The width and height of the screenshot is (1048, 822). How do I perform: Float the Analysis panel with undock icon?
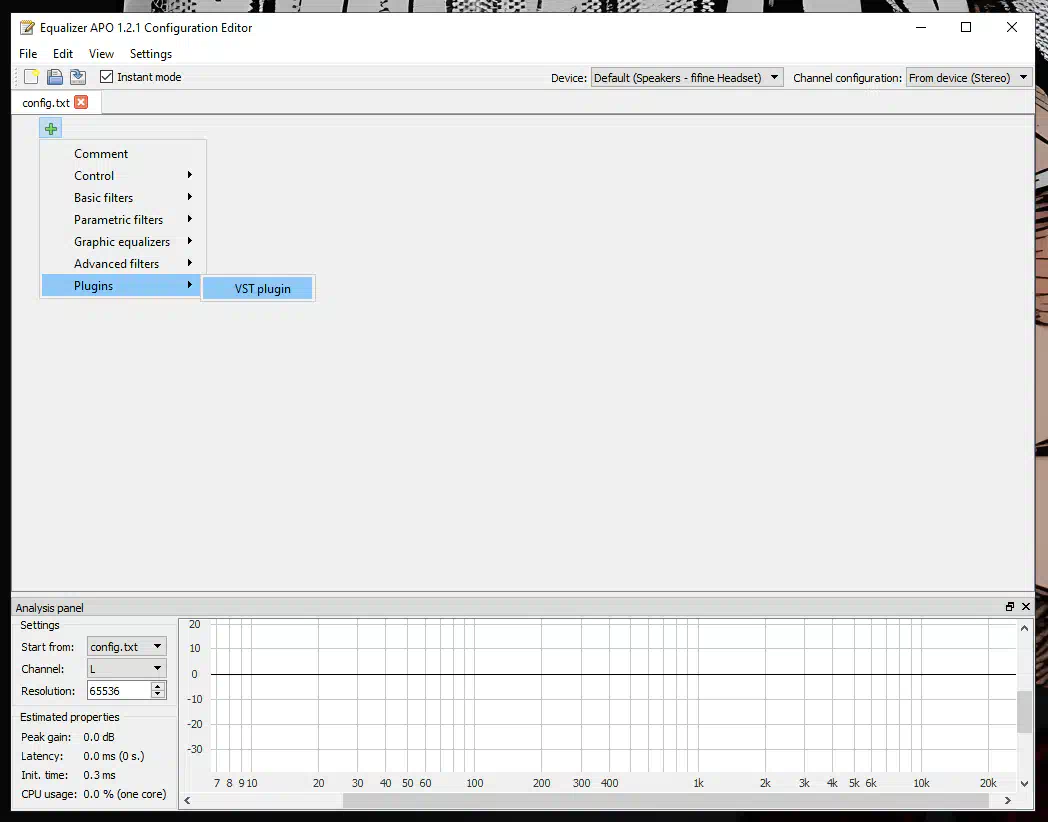(x=1010, y=607)
